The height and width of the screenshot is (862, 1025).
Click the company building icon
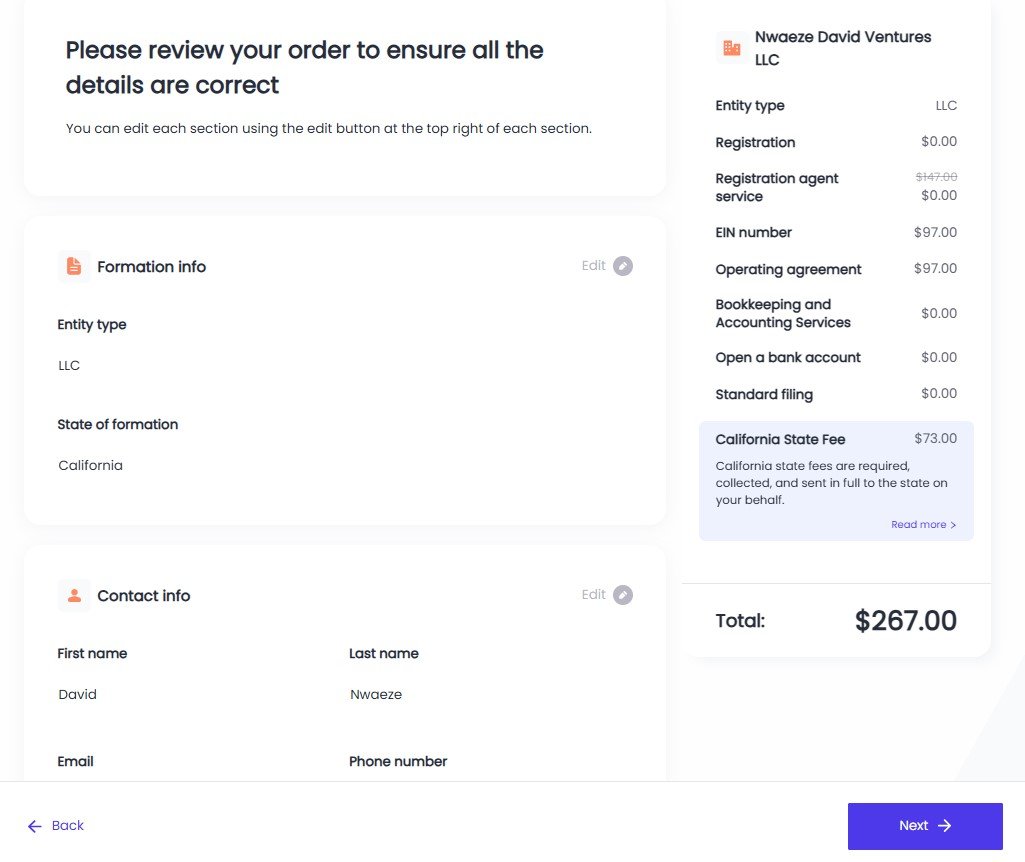click(x=731, y=48)
